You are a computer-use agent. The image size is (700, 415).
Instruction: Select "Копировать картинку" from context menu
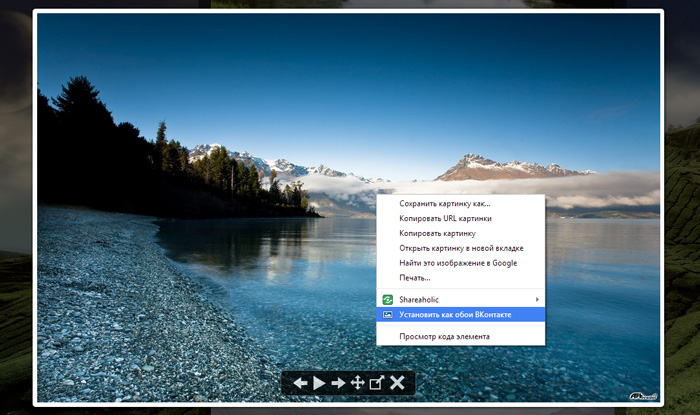[437, 233]
